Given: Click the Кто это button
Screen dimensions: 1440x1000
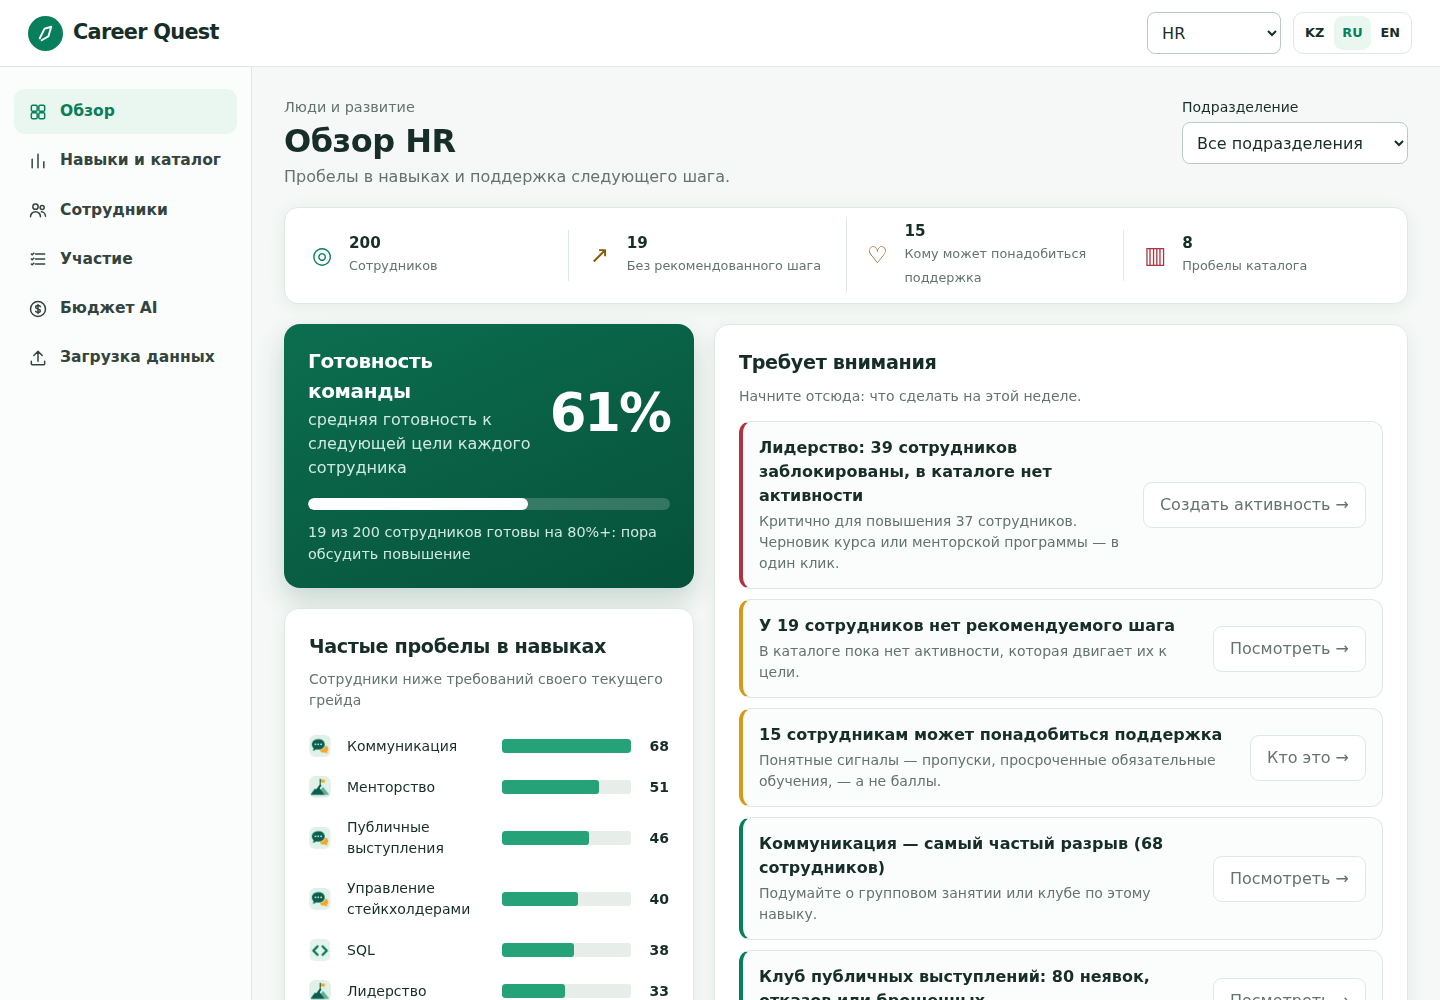Looking at the screenshot, I should [1308, 758].
